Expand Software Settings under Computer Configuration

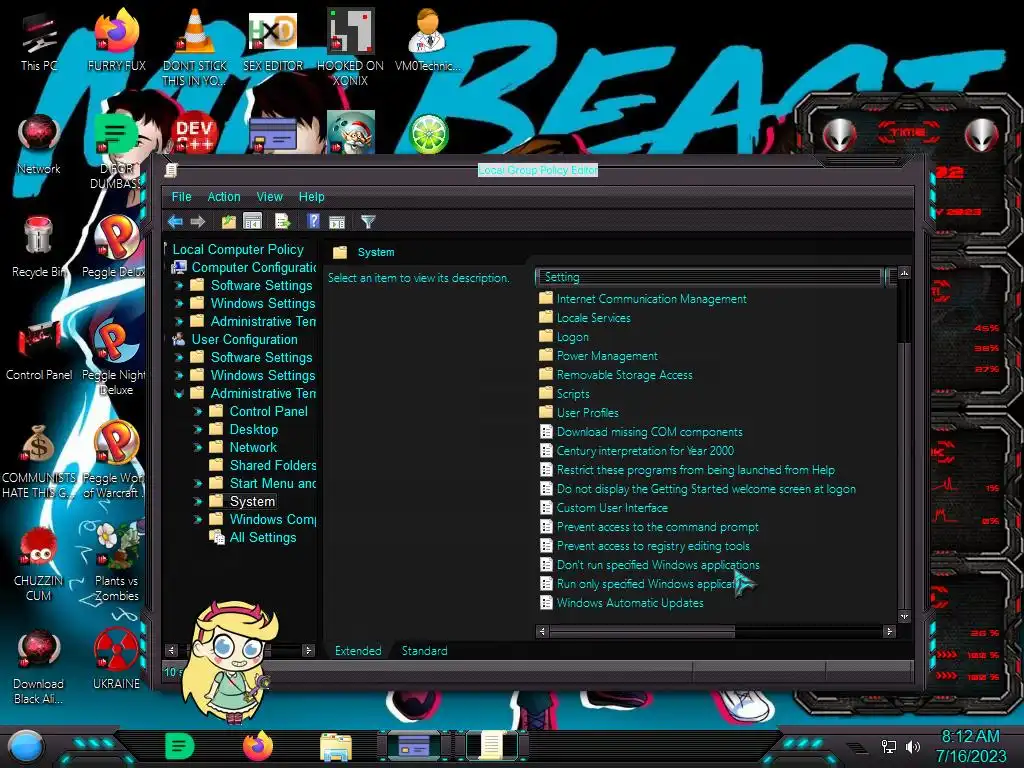(x=178, y=285)
